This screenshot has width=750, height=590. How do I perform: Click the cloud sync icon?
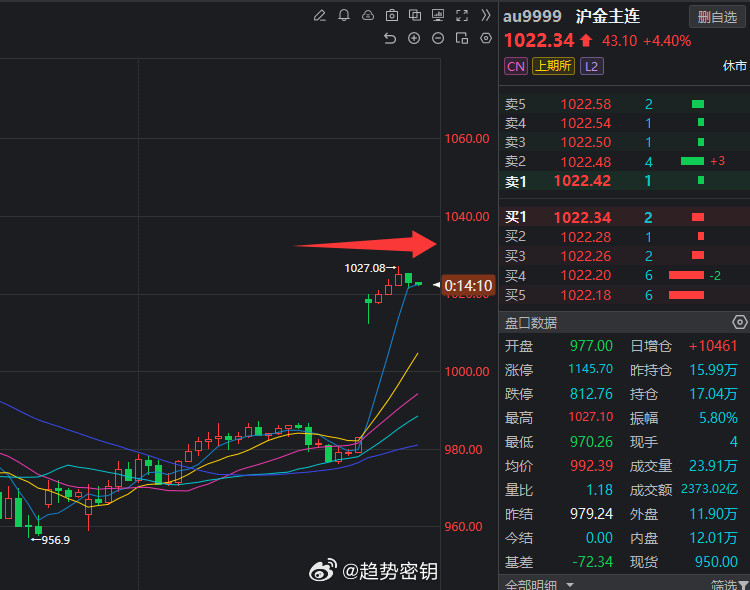pos(368,16)
